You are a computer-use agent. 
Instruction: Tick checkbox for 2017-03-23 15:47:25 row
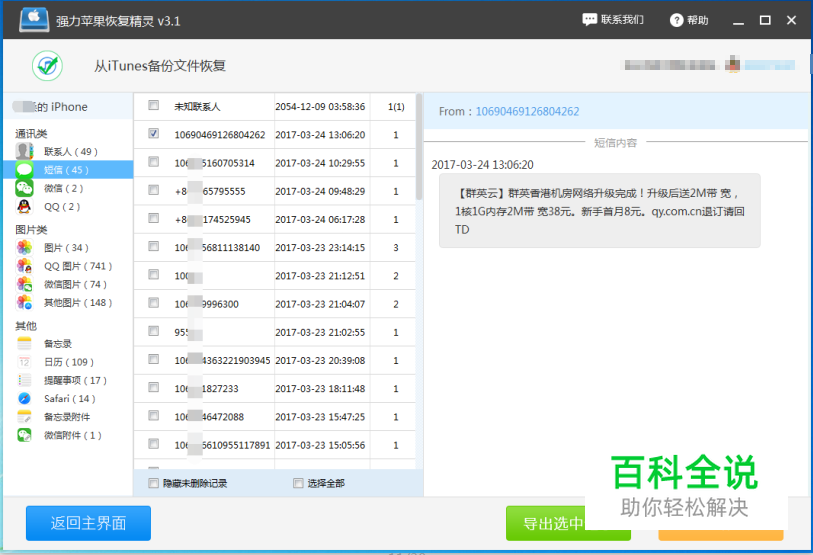coord(153,415)
